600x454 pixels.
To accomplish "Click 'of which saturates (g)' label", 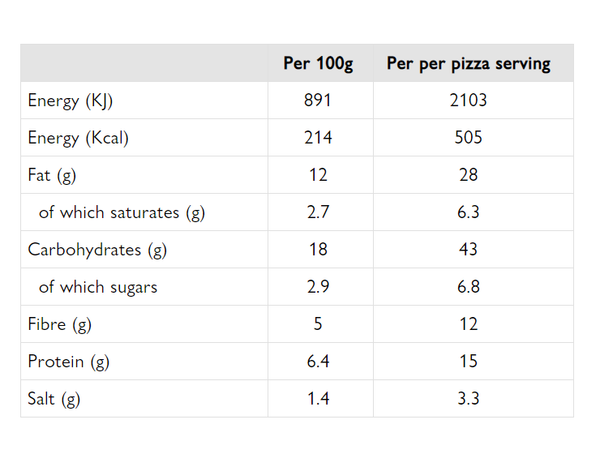I will [x=122, y=212].
